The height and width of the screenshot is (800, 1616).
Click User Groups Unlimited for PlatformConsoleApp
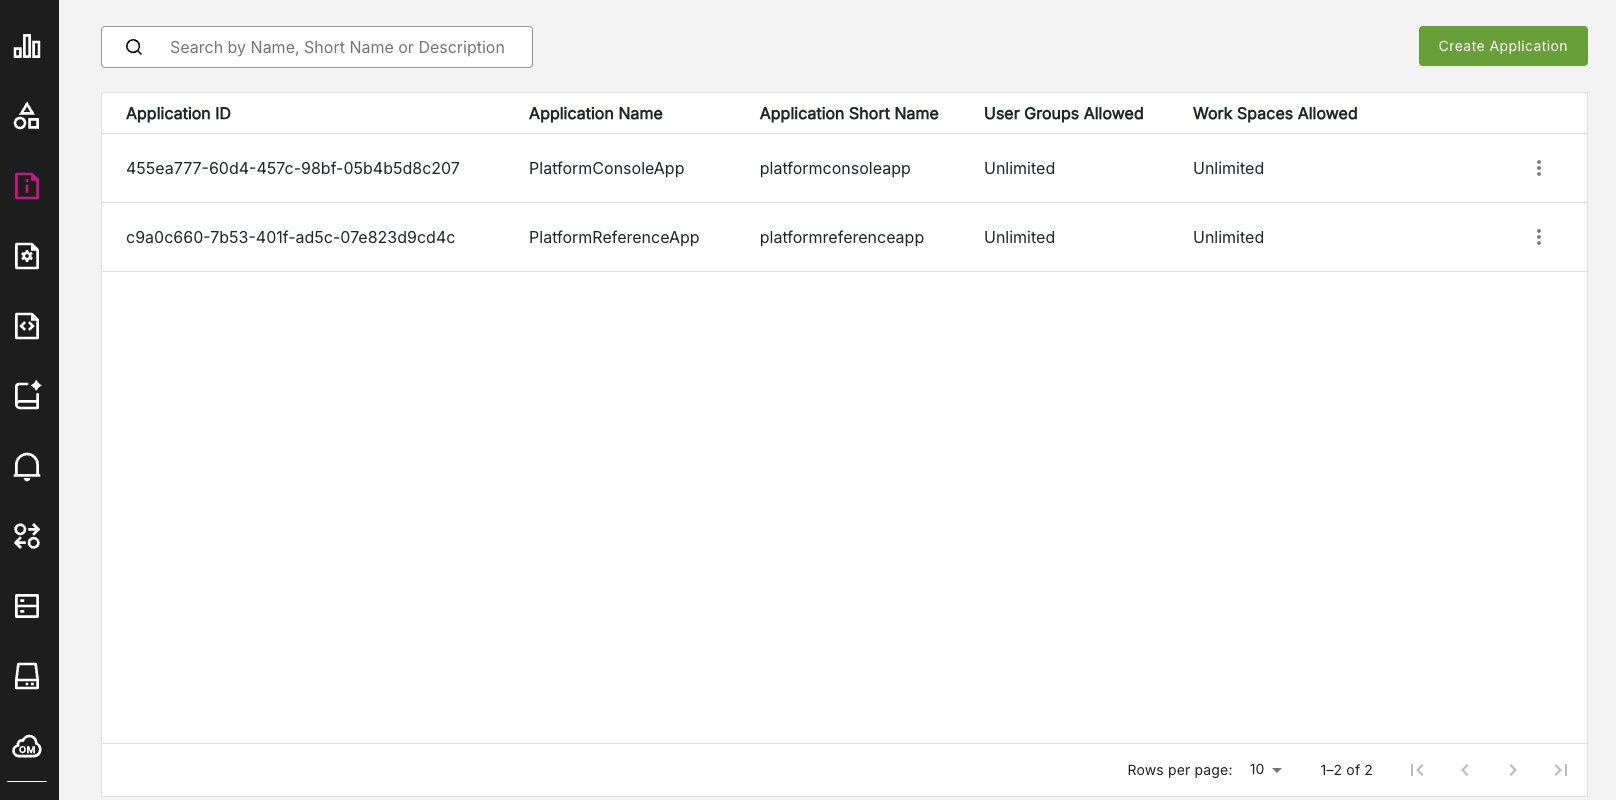pos(1019,168)
